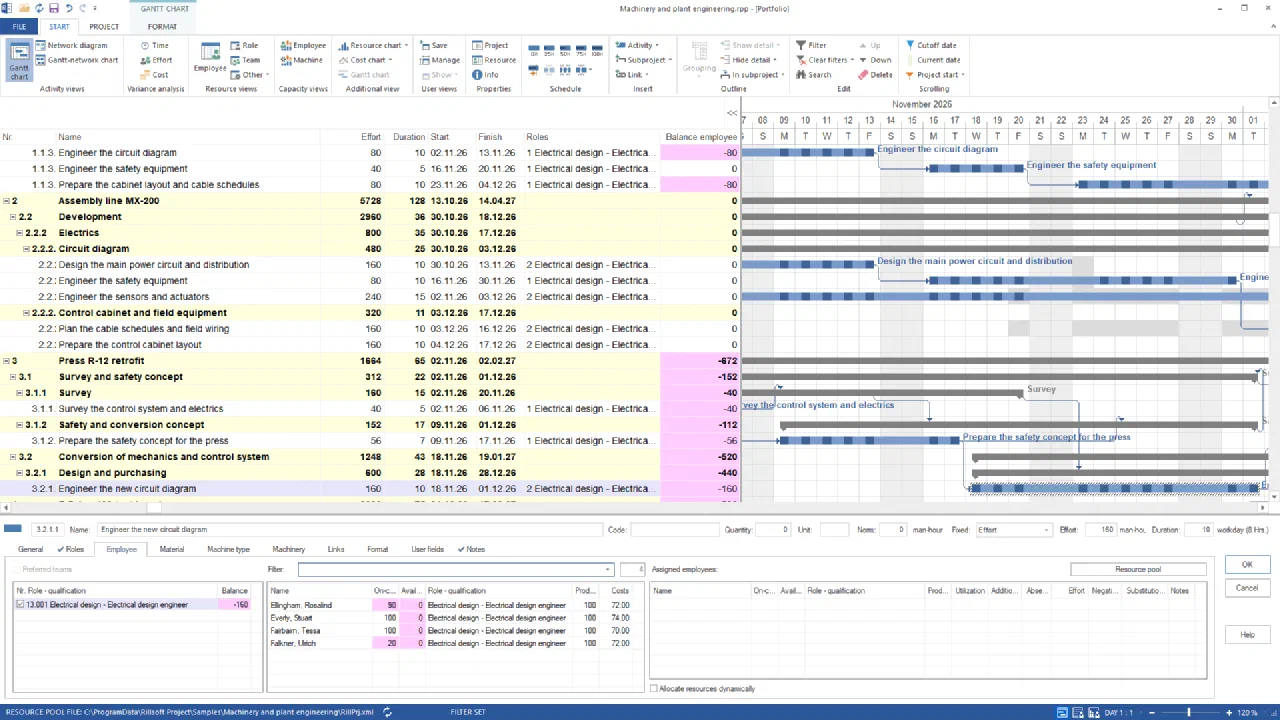Screen dimensions: 1280x720
Task: Click the activity Name input field
Action: pos(350,530)
